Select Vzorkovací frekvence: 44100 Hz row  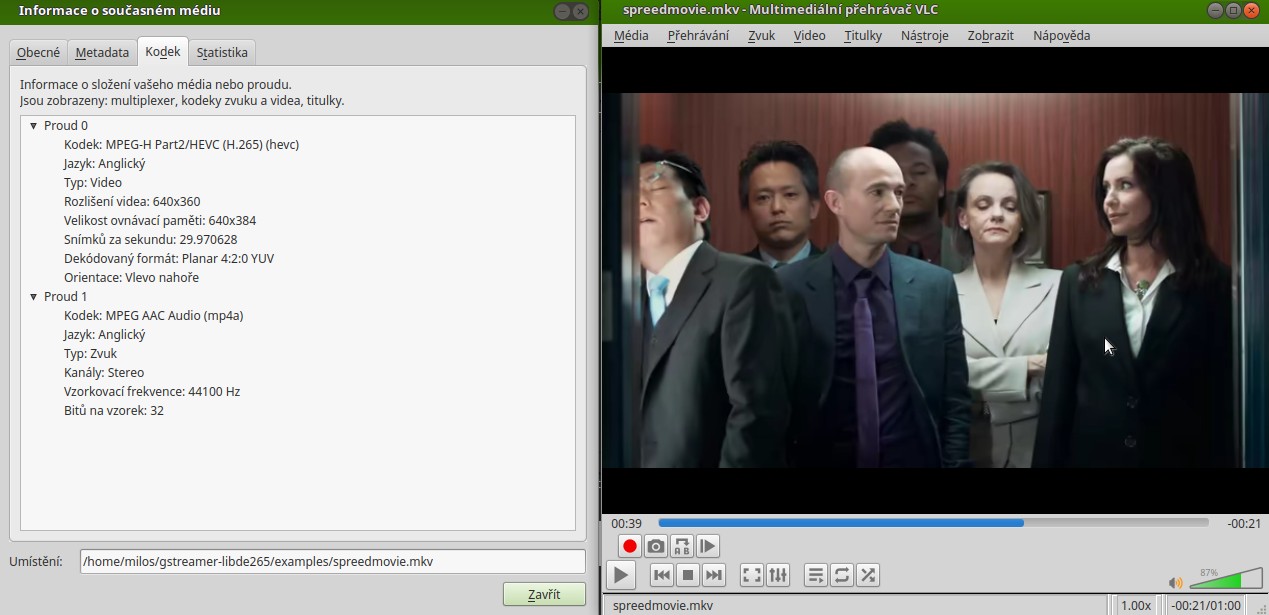152,392
